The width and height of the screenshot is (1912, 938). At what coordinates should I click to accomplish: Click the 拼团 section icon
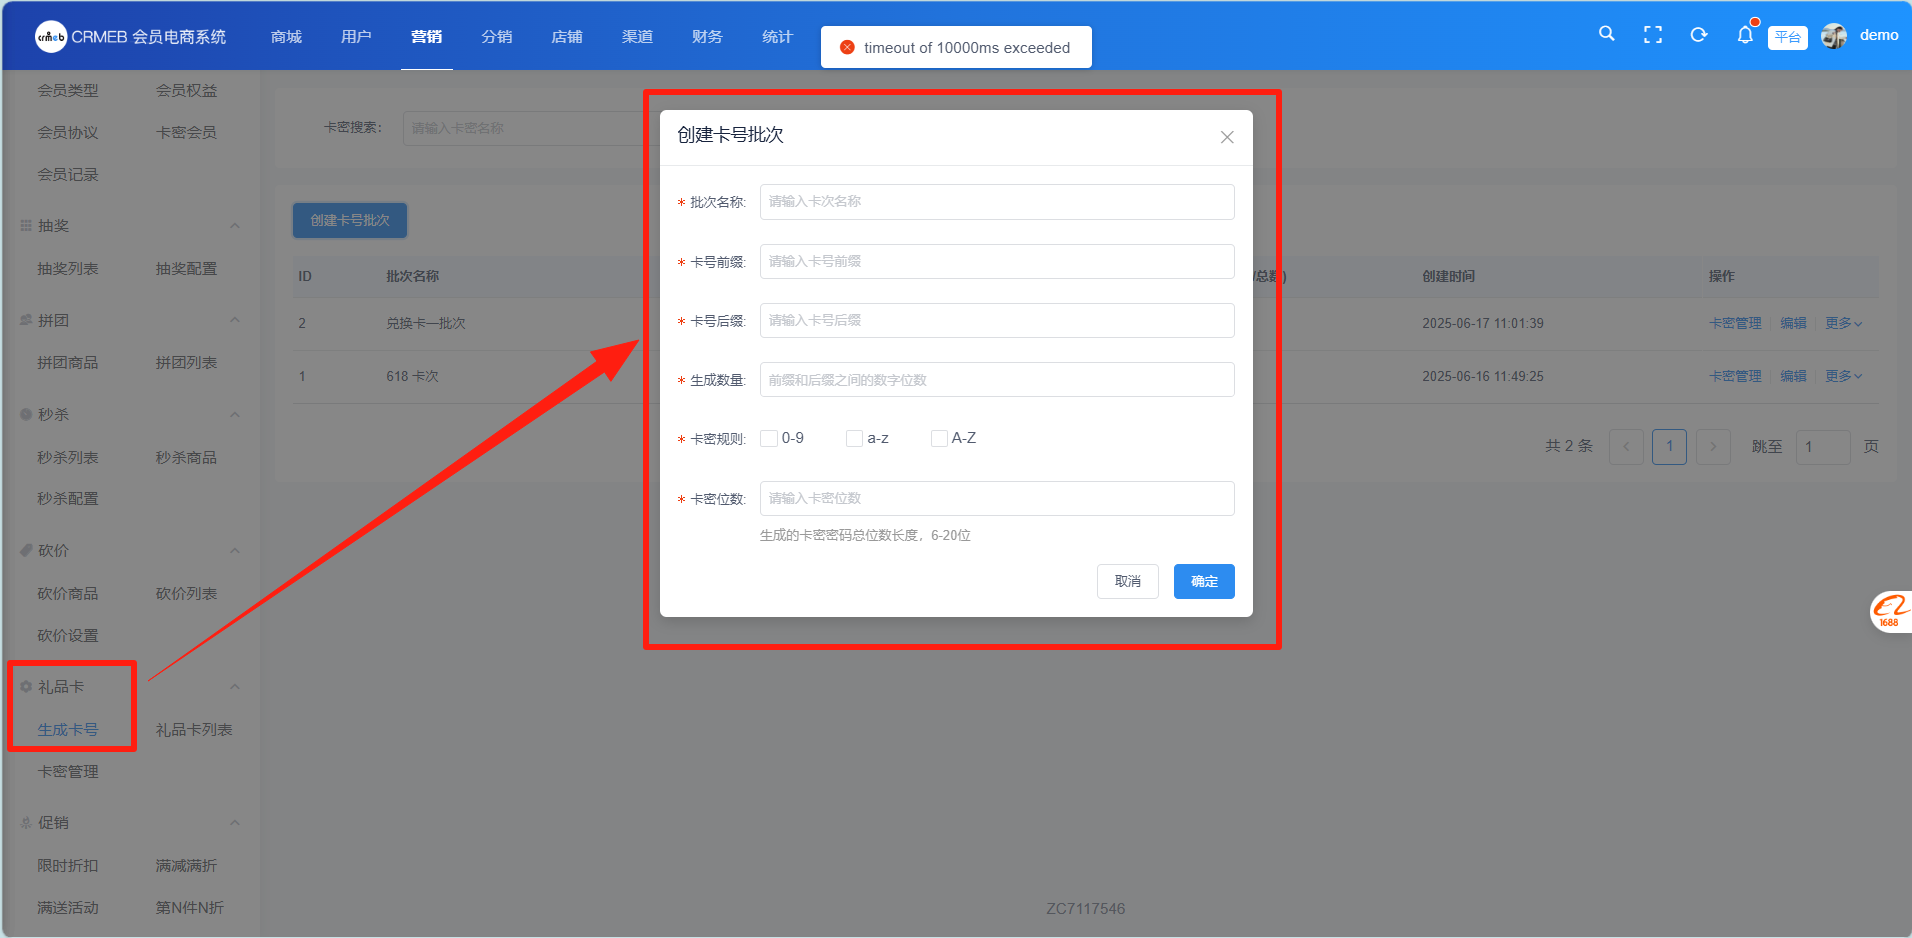[x=26, y=320]
